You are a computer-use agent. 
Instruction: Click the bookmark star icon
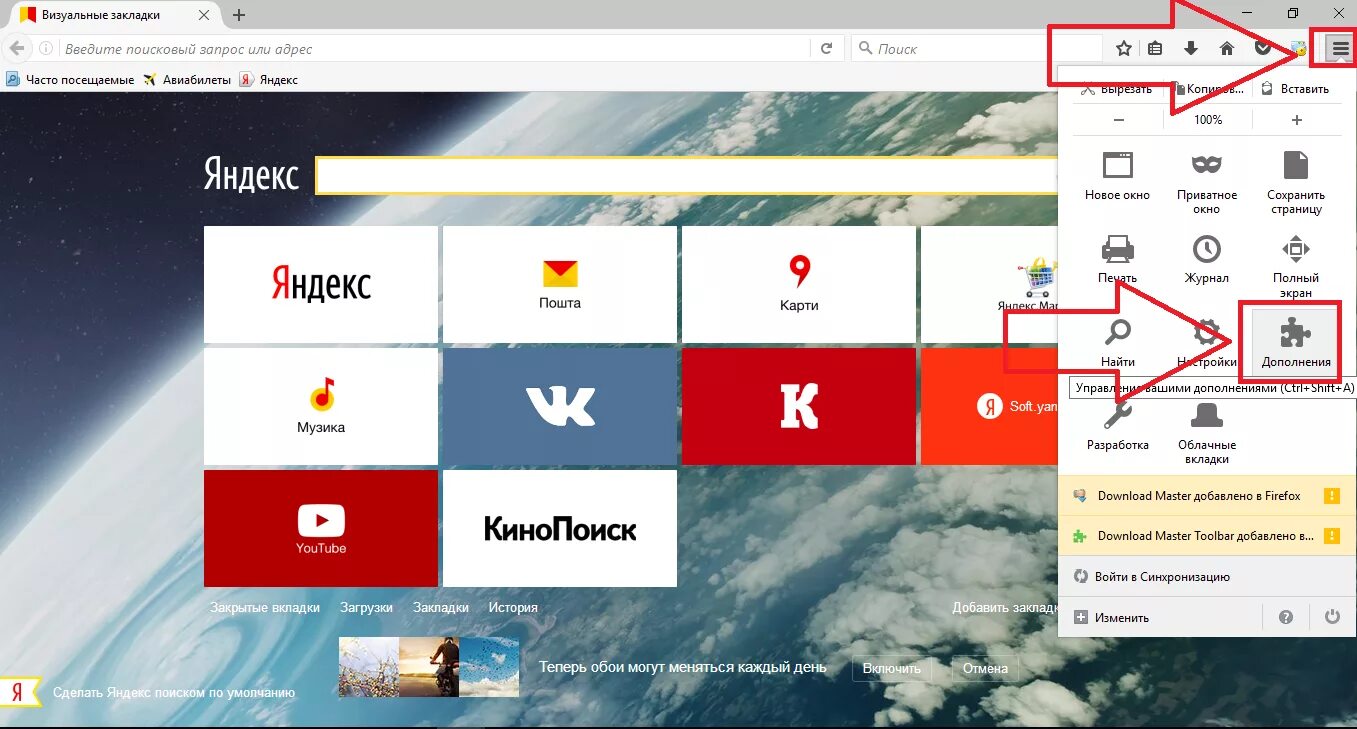1124,48
